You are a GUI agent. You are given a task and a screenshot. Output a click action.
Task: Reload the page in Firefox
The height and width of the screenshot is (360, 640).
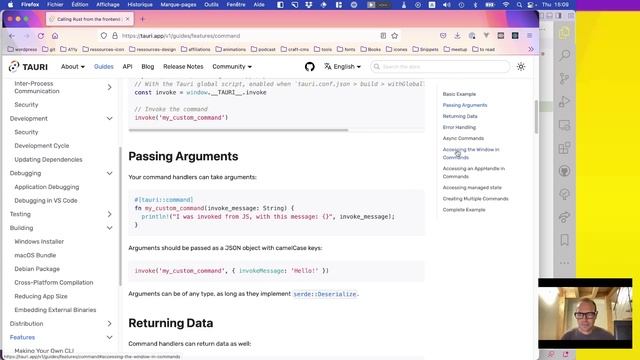(41, 36)
